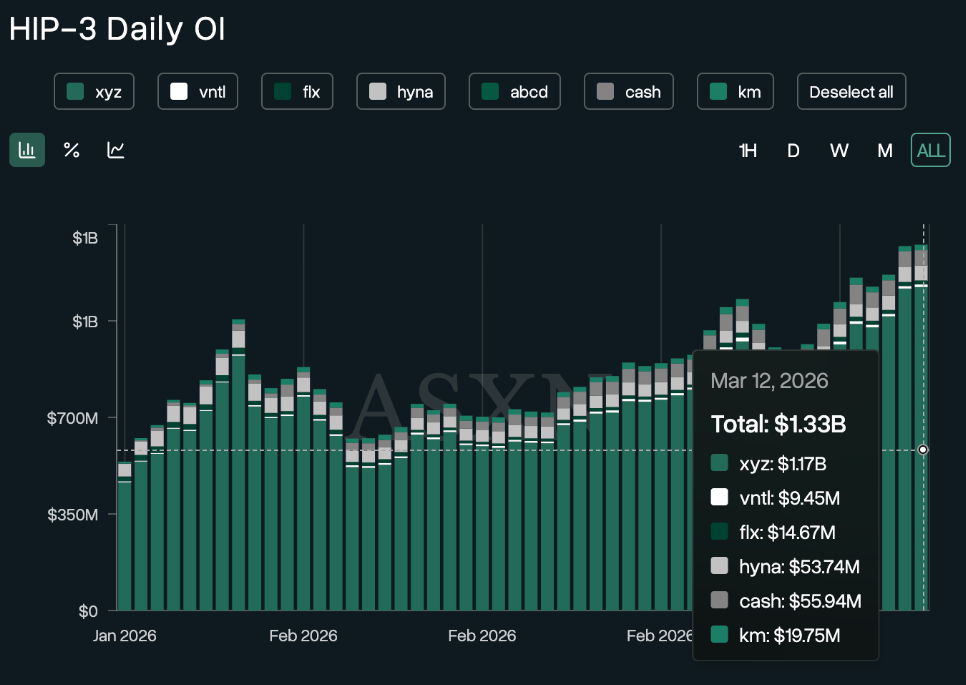Select the 1H timeframe

tap(748, 151)
